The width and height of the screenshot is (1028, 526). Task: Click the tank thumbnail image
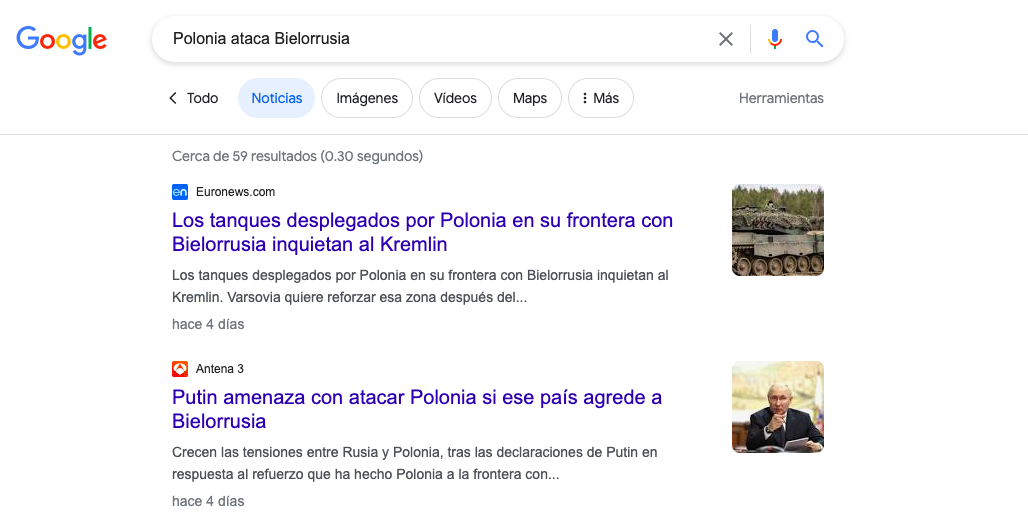(x=777, y=229)
